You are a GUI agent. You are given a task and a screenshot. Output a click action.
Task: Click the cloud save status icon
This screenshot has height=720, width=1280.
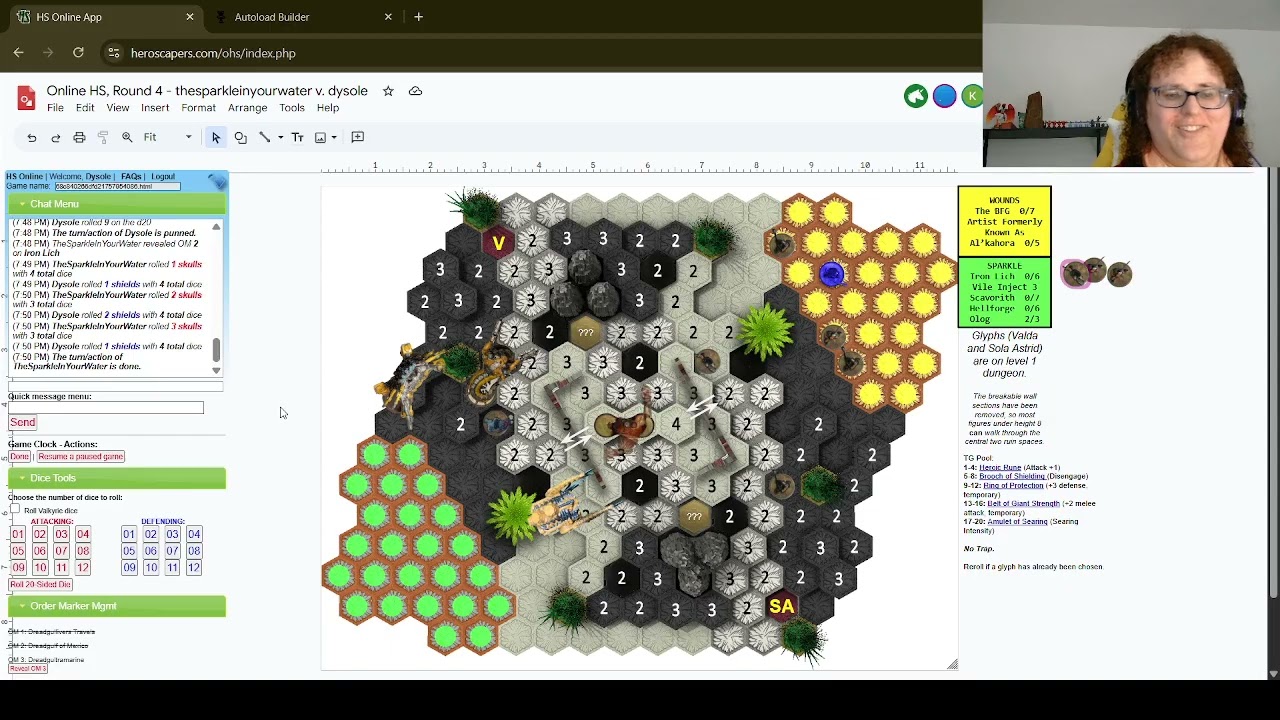(415, 91)
